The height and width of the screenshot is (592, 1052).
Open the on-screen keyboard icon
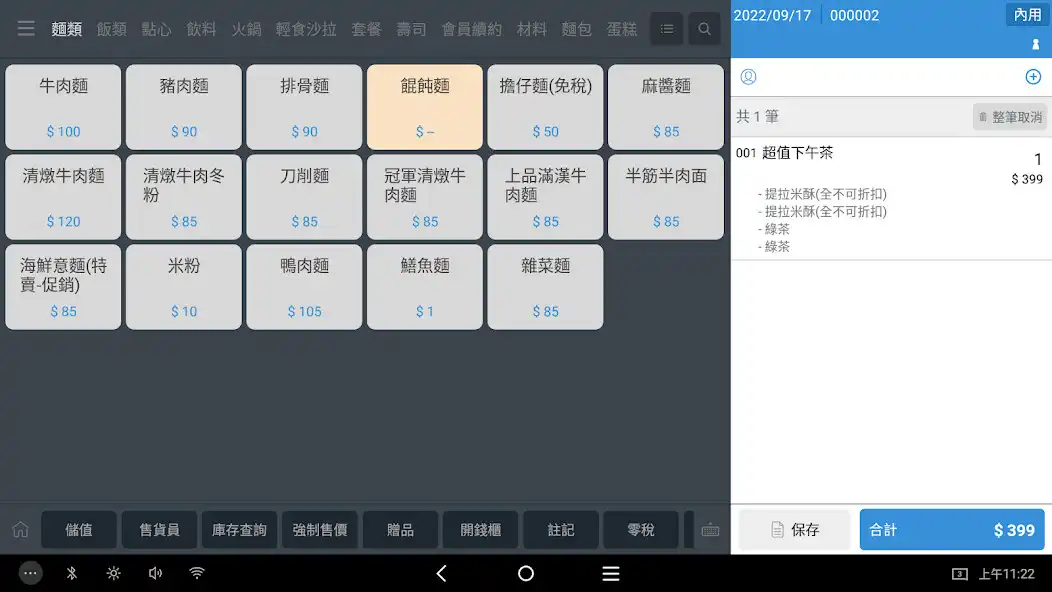(x=710, y=530)
